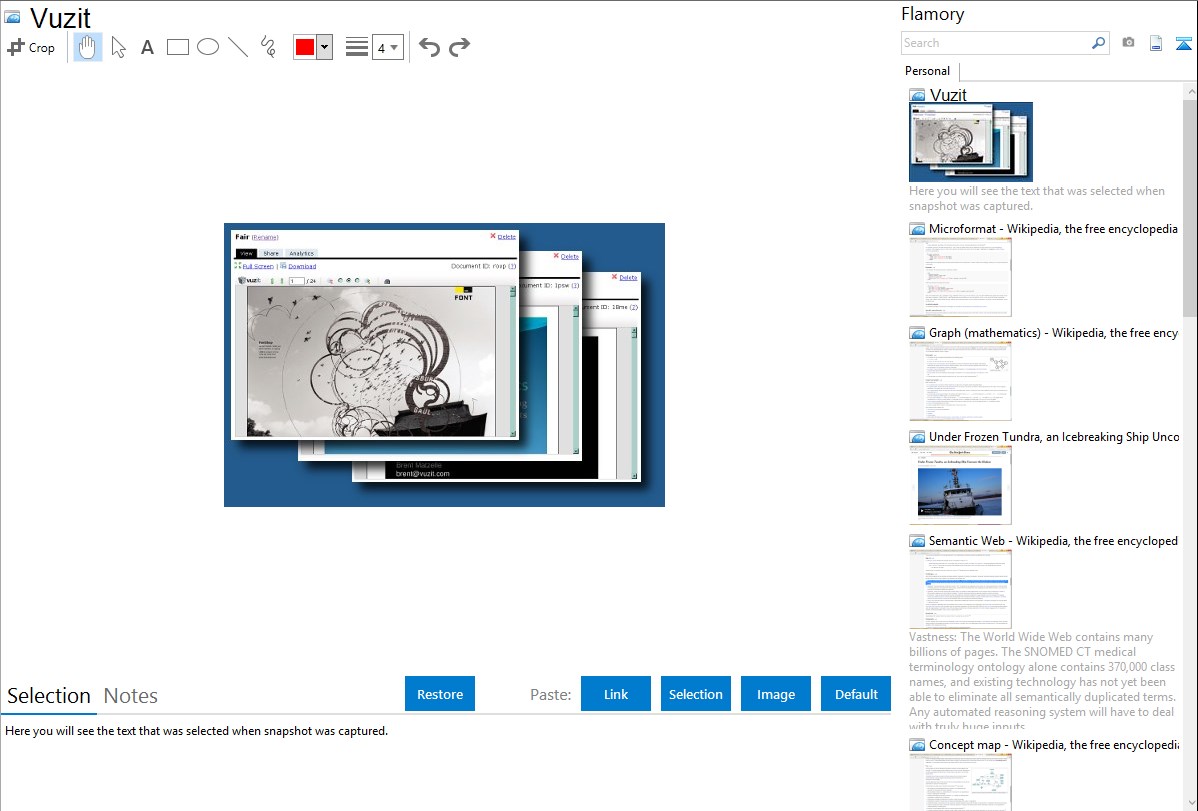The image size is (1198, 811).
Task: Paste as Link button
Action: 616,694
